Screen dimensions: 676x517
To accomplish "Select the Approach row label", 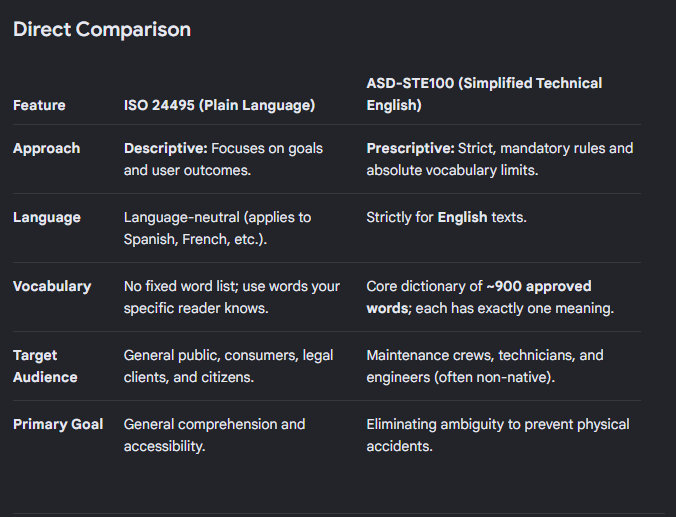I will (x=47, y=148).
